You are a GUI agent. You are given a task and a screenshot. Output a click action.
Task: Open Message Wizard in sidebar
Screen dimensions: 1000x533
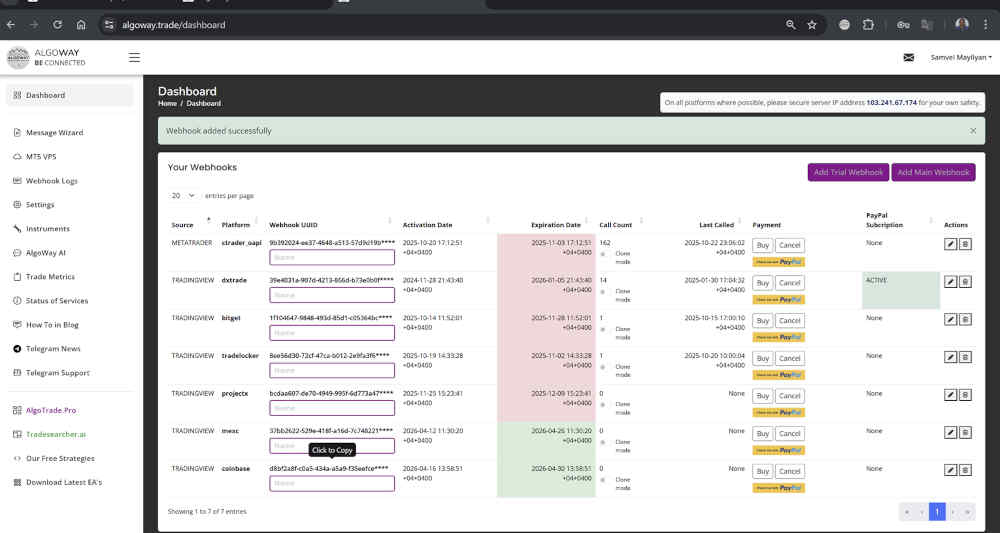click(x=48, y=133)
